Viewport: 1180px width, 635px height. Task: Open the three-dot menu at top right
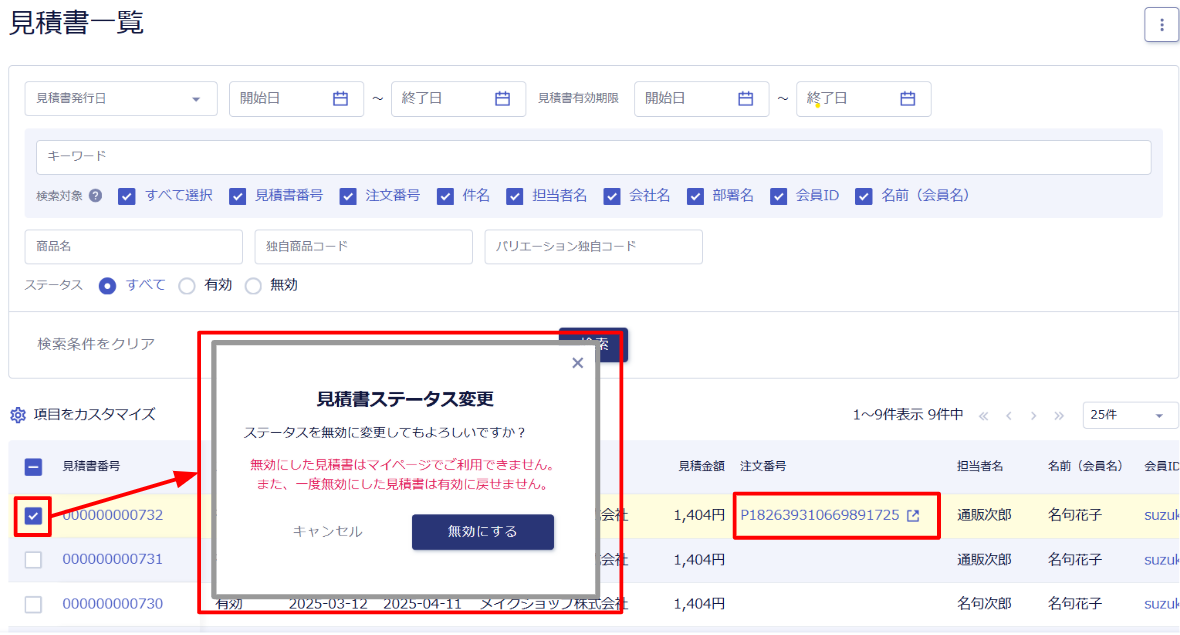pyautogui.click(x=1161, y=25)
